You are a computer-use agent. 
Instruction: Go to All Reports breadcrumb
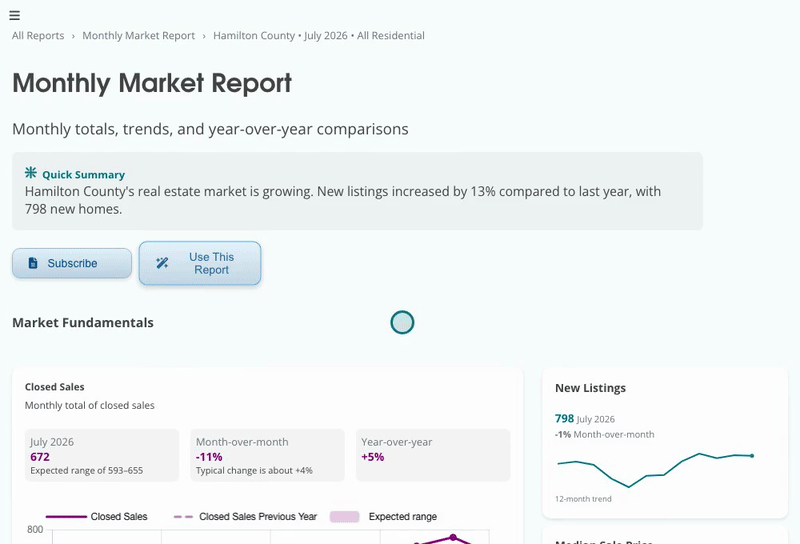(x=38, y=36)
